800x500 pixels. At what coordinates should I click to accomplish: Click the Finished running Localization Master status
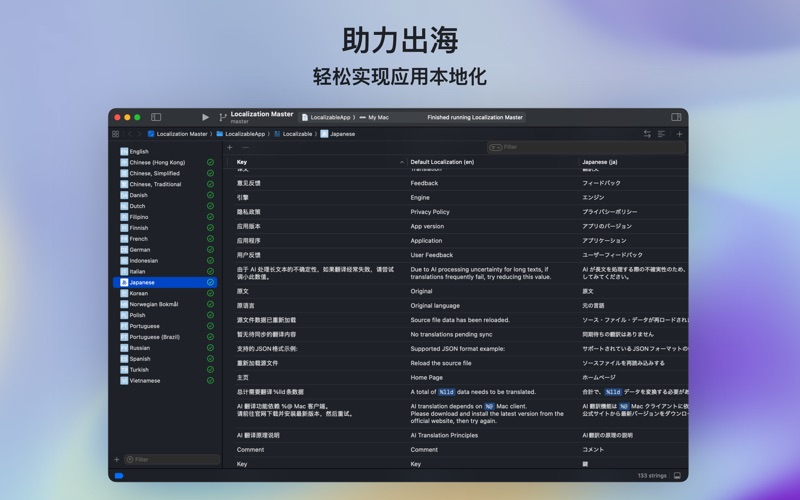[x=475, y=117]
